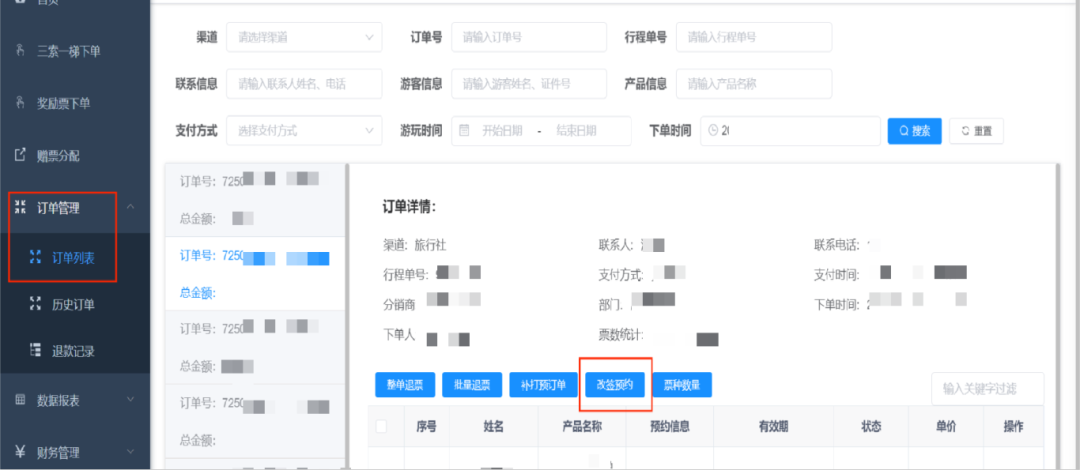Click the 三索一梯下单 sidebar icon
The image size is (1080, 470).
click(20, 51)
